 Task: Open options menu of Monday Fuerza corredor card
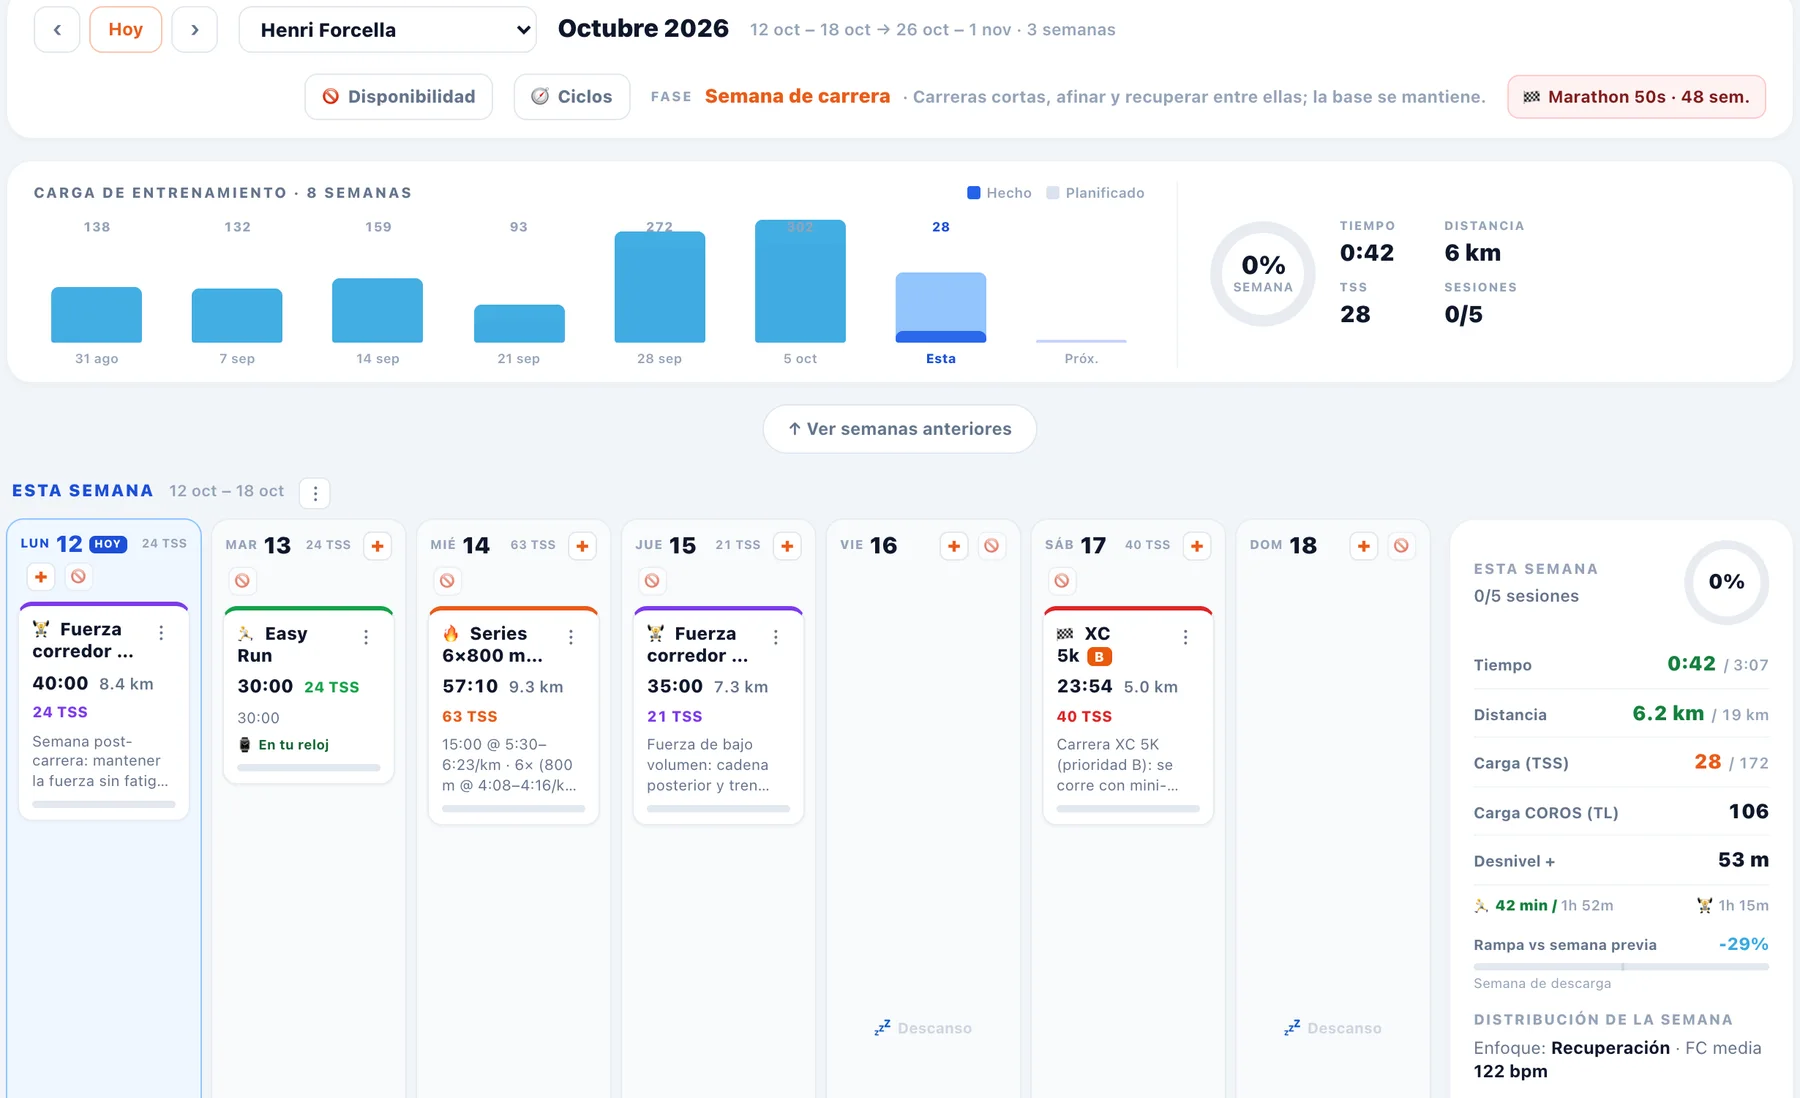click(161, 633)
